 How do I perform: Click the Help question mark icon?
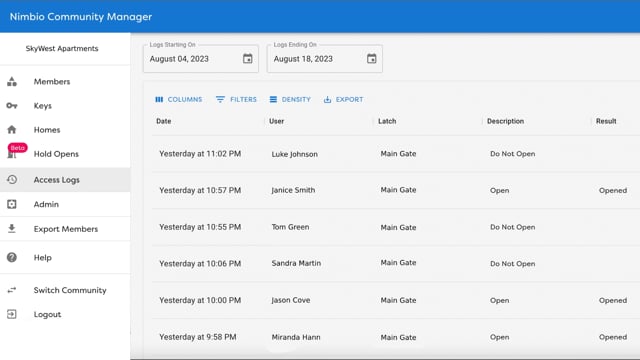[x=12, y=258]
